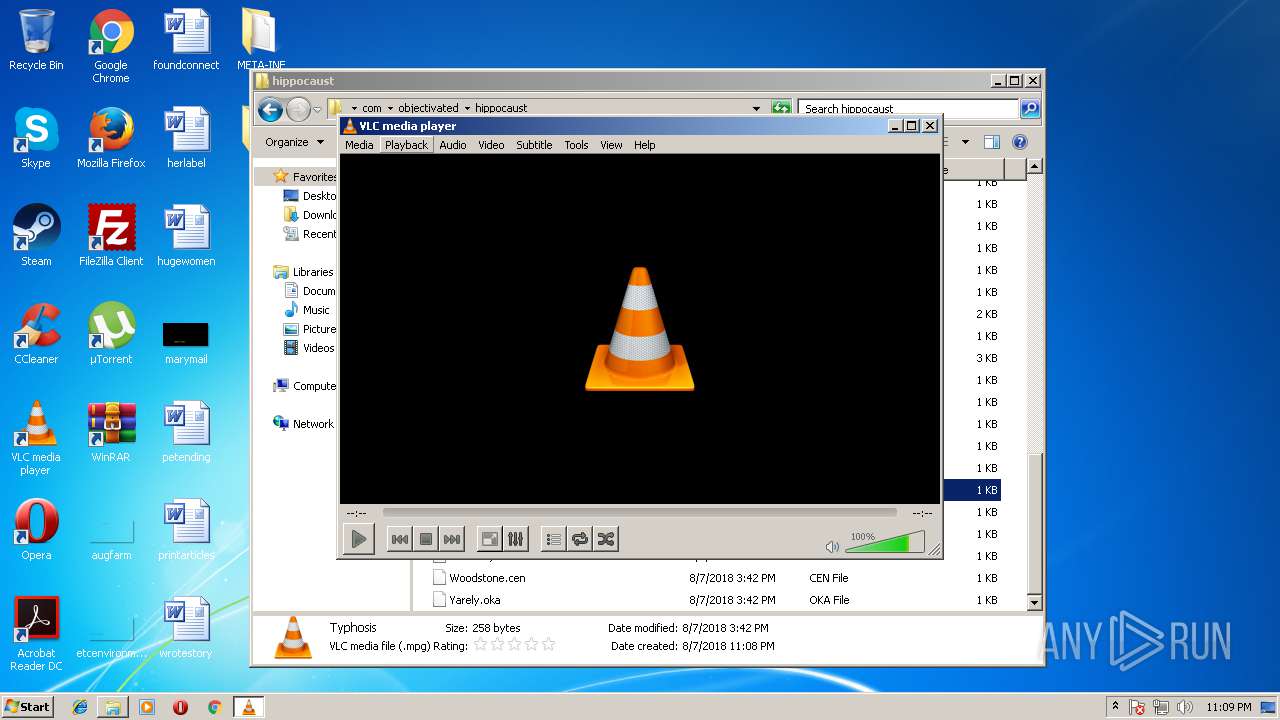Open Recycle Bin desktop icon

click(x=36, y=40)
